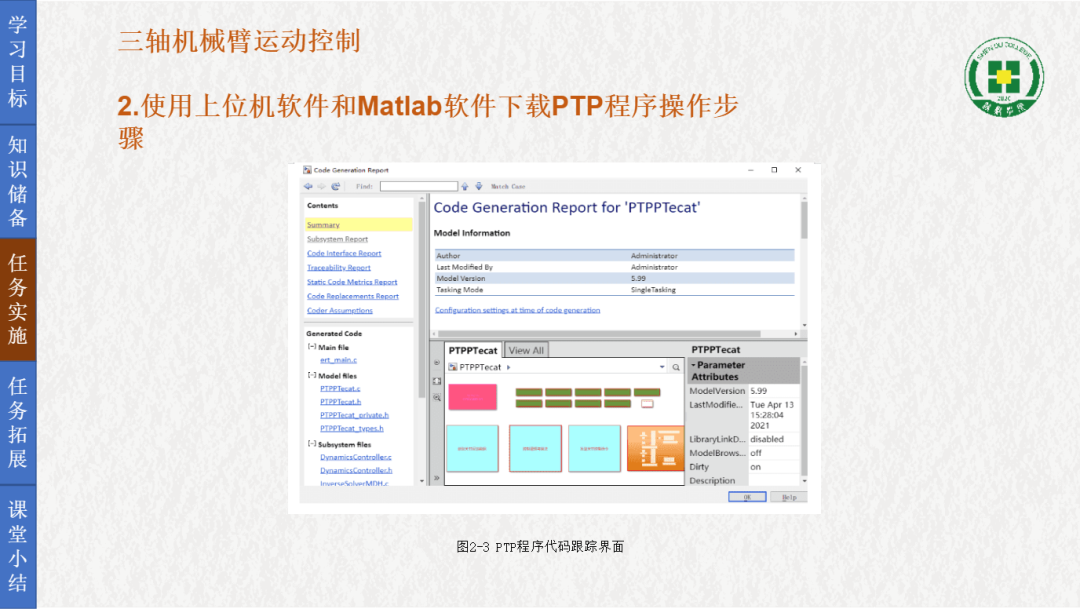1080x609 pixels.
Task: Open the PTPPTecat_types.h file link
Action: point(351,429)
